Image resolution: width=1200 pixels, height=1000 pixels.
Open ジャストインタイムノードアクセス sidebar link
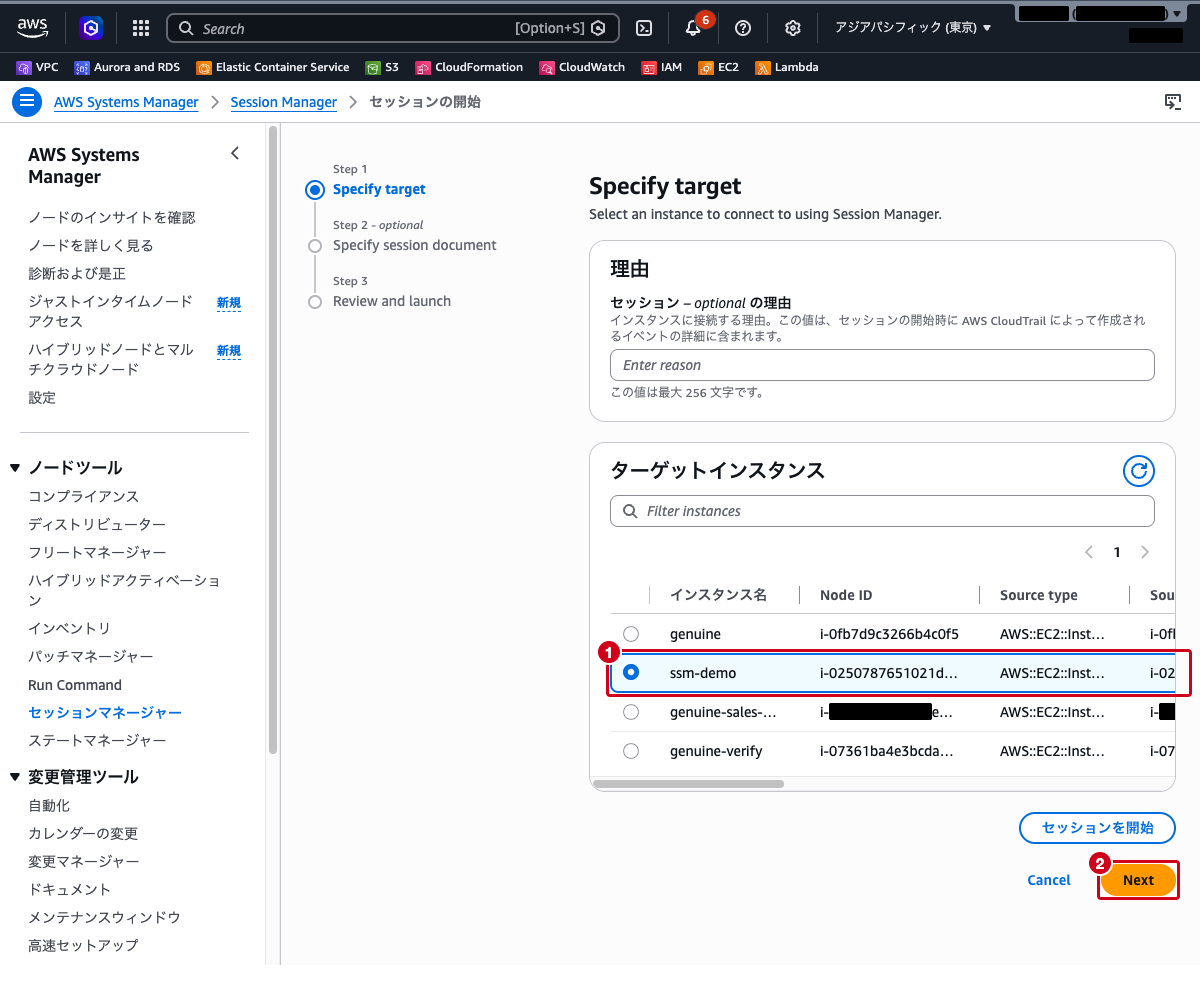[111, 311]
